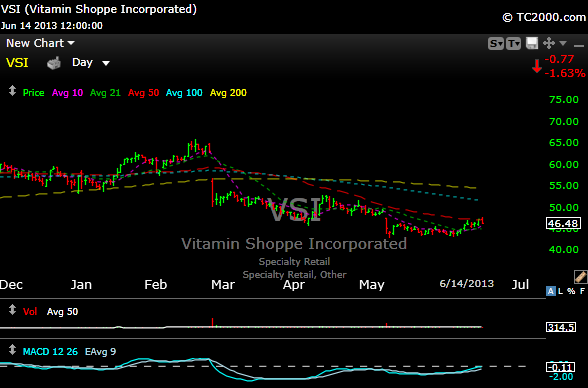Open the T template dropdown button
This screenshot has height=388, width=588.
[513, 43]
